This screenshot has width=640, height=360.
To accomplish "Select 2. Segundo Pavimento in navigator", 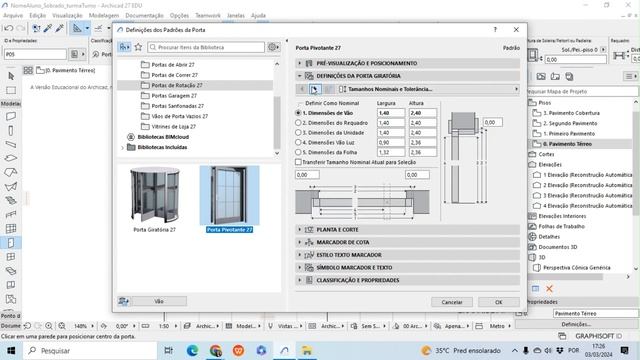I will point(570,123).
